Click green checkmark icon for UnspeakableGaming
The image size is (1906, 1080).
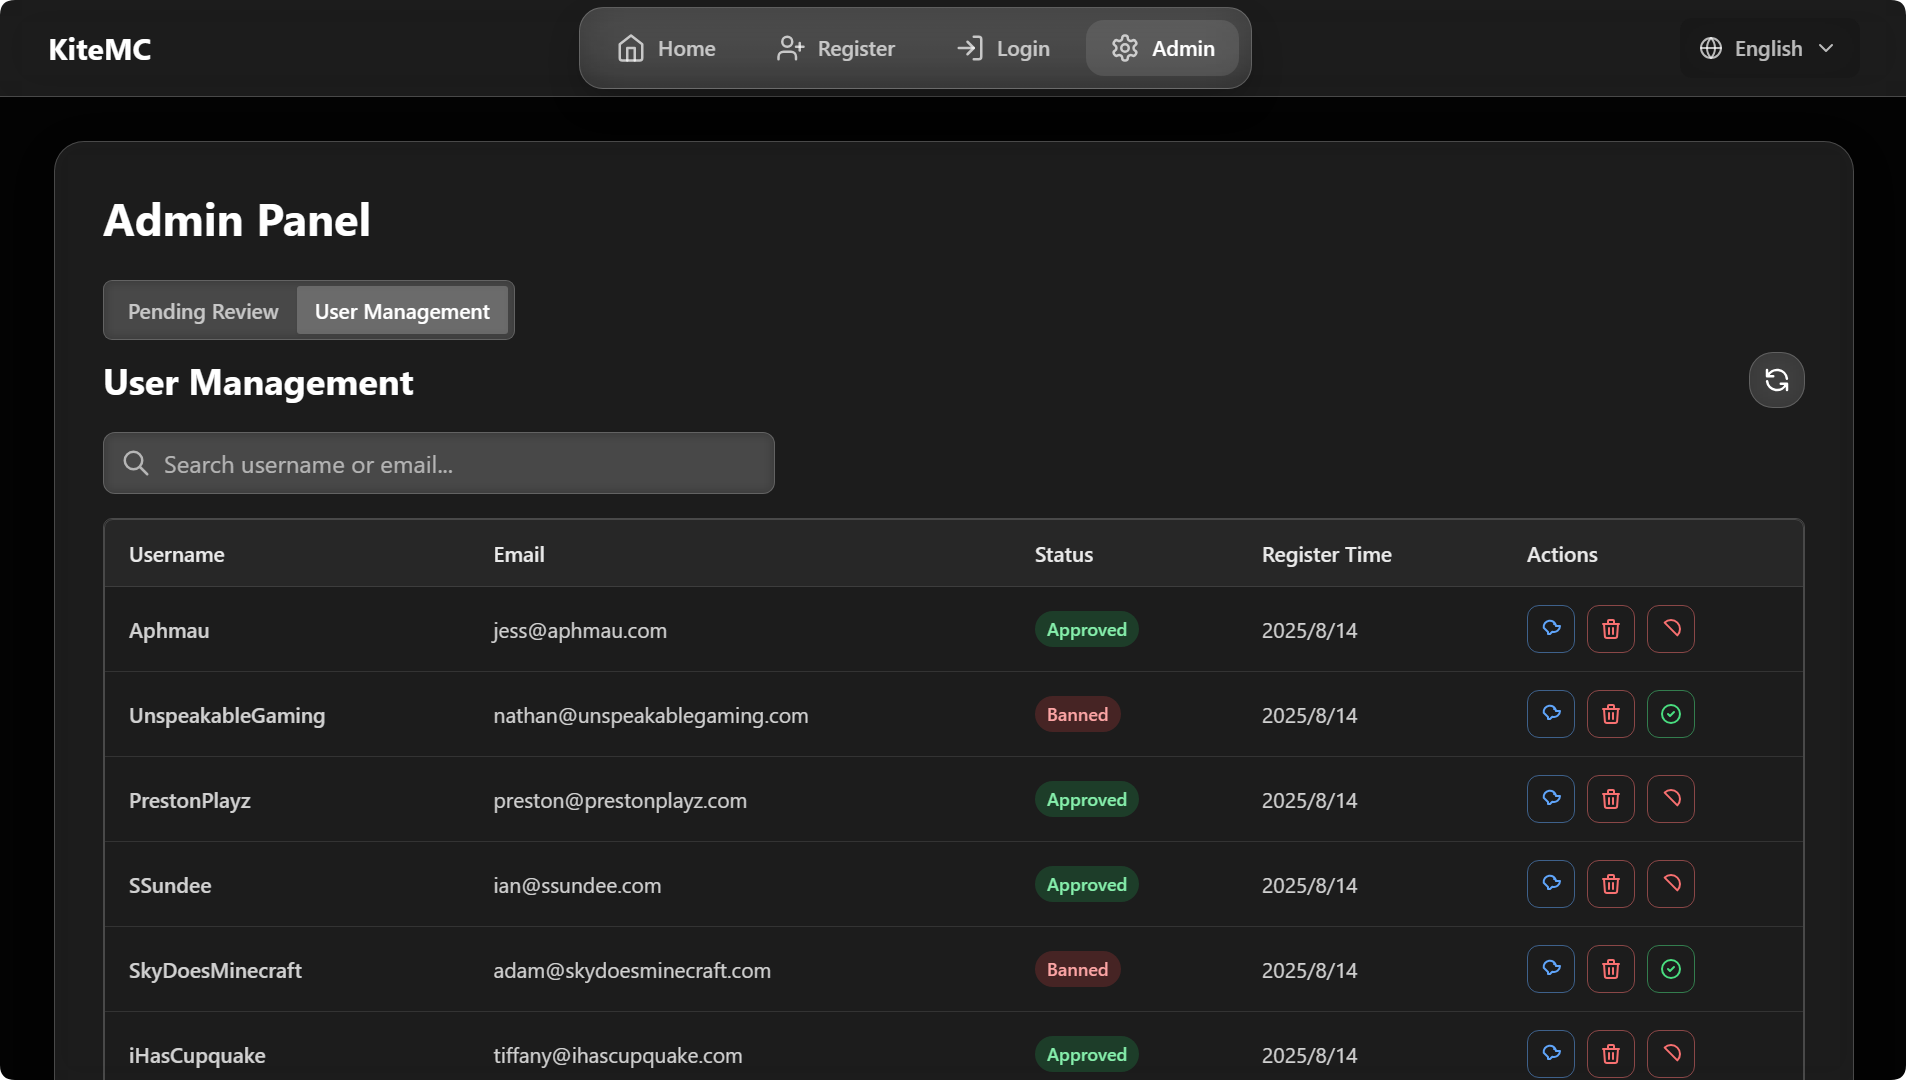pyautogui.click(x=1670, y=714)
